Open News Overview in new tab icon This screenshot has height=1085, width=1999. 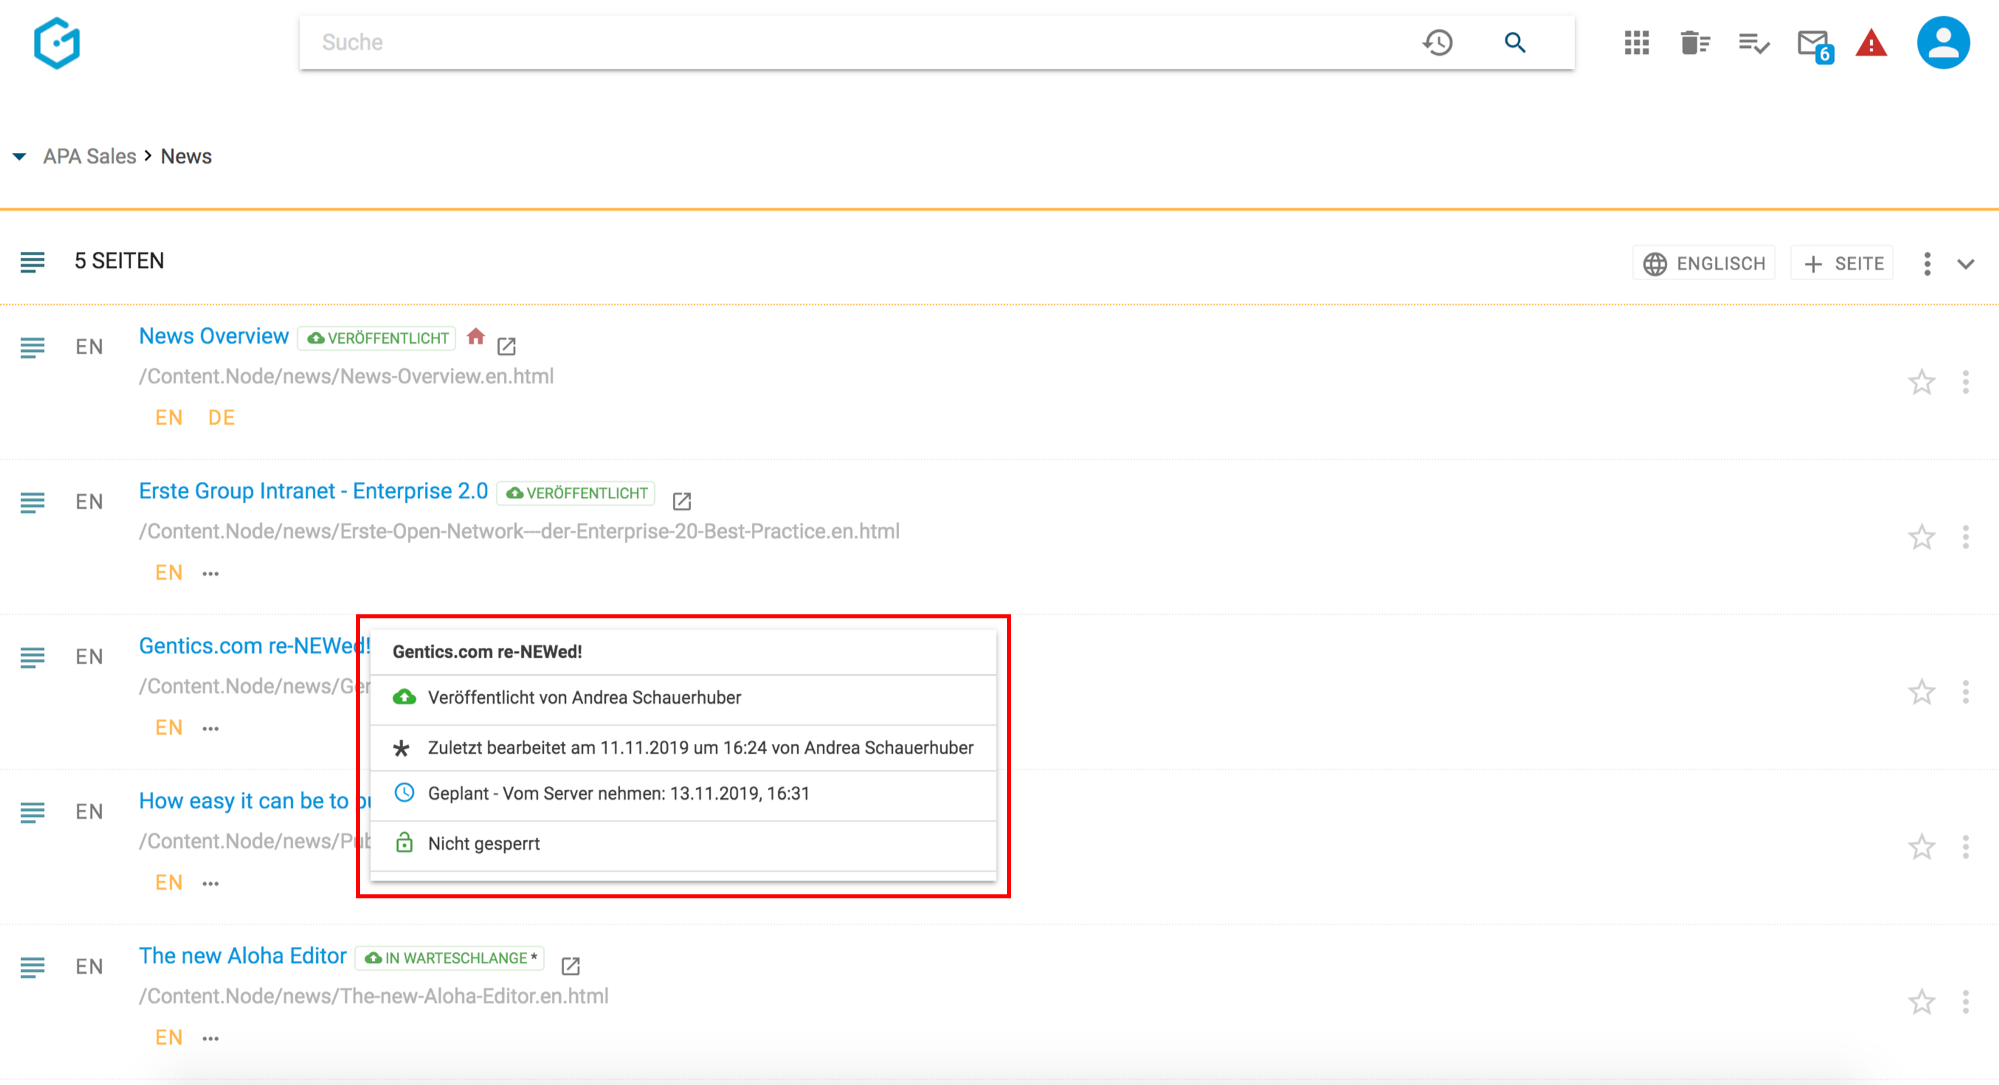507,346
